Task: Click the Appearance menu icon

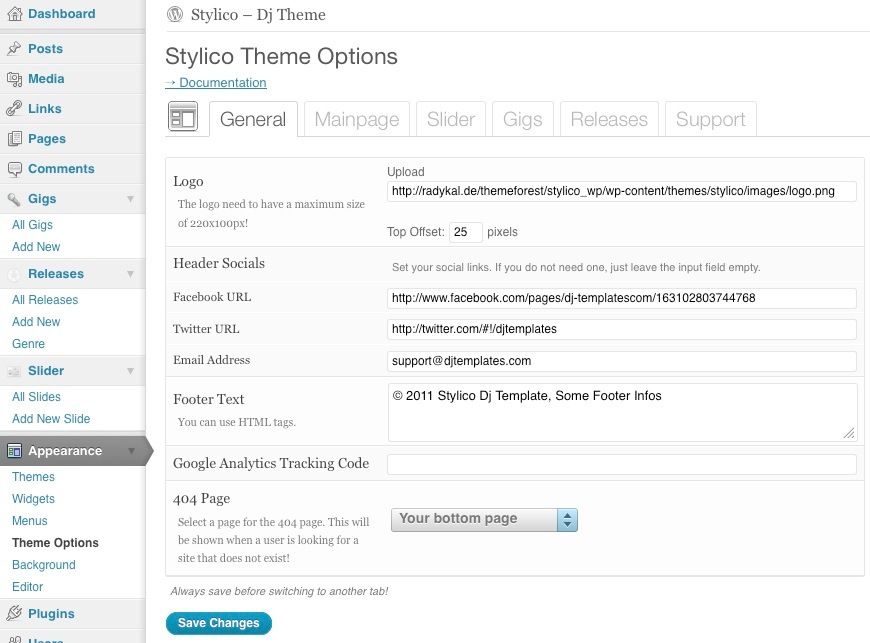Action: coord(14,451)
